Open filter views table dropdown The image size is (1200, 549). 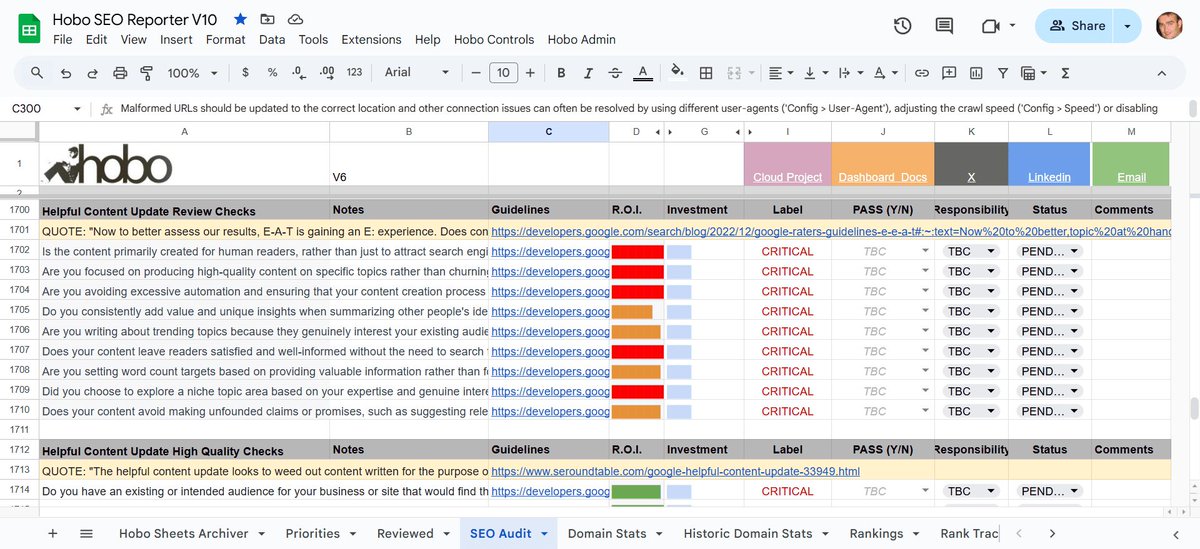click(x=1033, y=73)
